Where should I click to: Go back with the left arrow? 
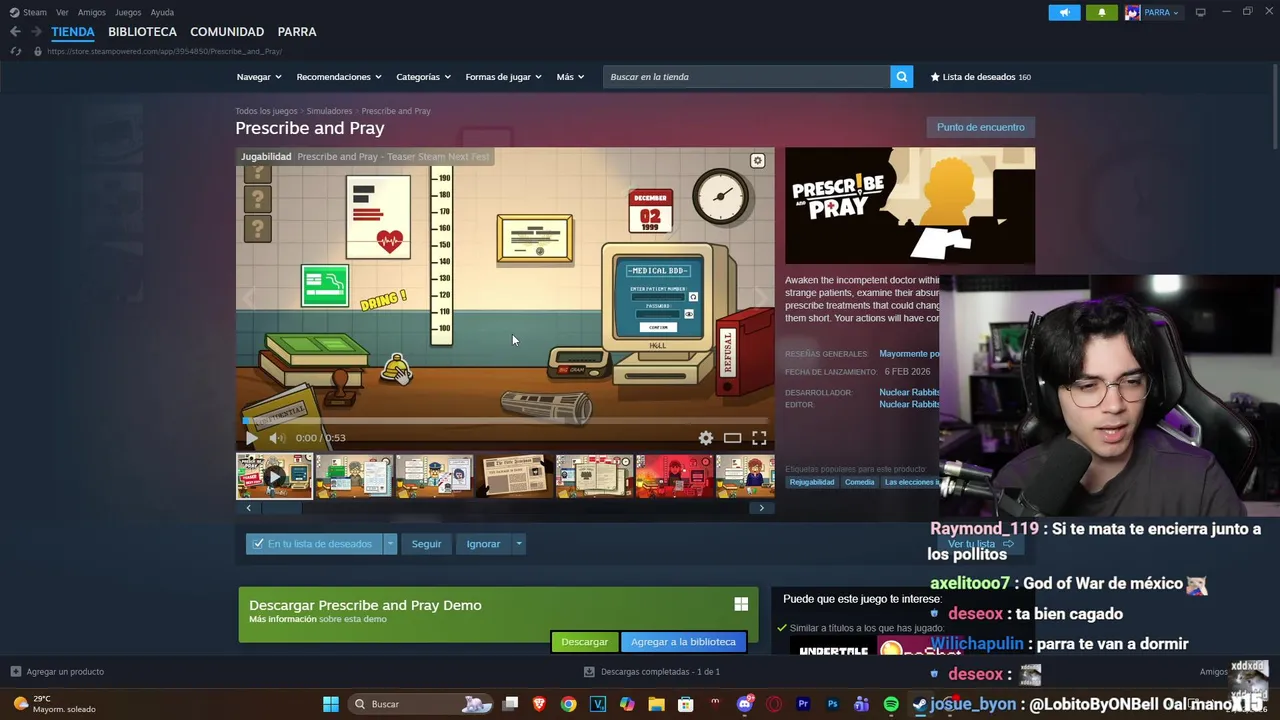(15, 32)
